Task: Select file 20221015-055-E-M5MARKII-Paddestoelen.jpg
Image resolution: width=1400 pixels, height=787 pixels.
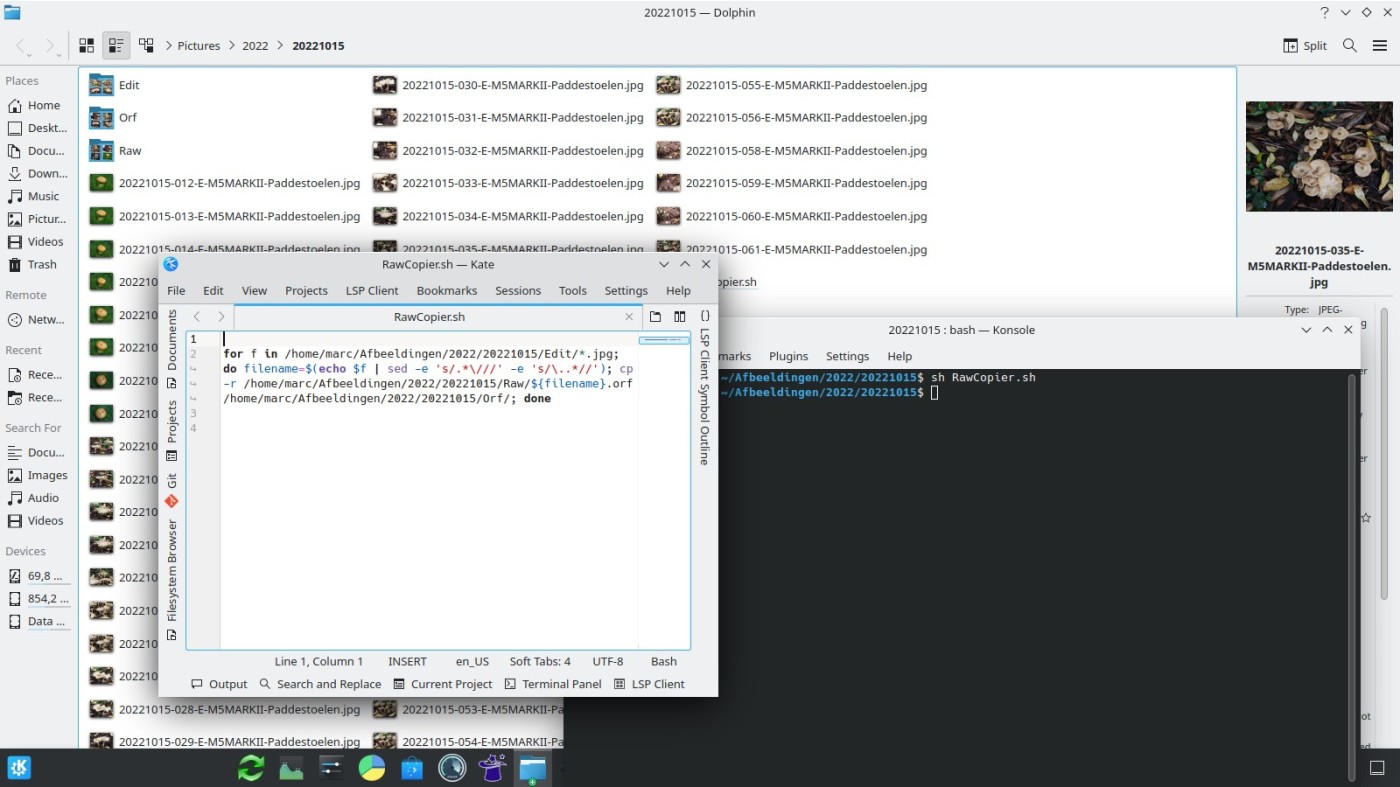Action: pyautogui.click(x=792, y=85)
